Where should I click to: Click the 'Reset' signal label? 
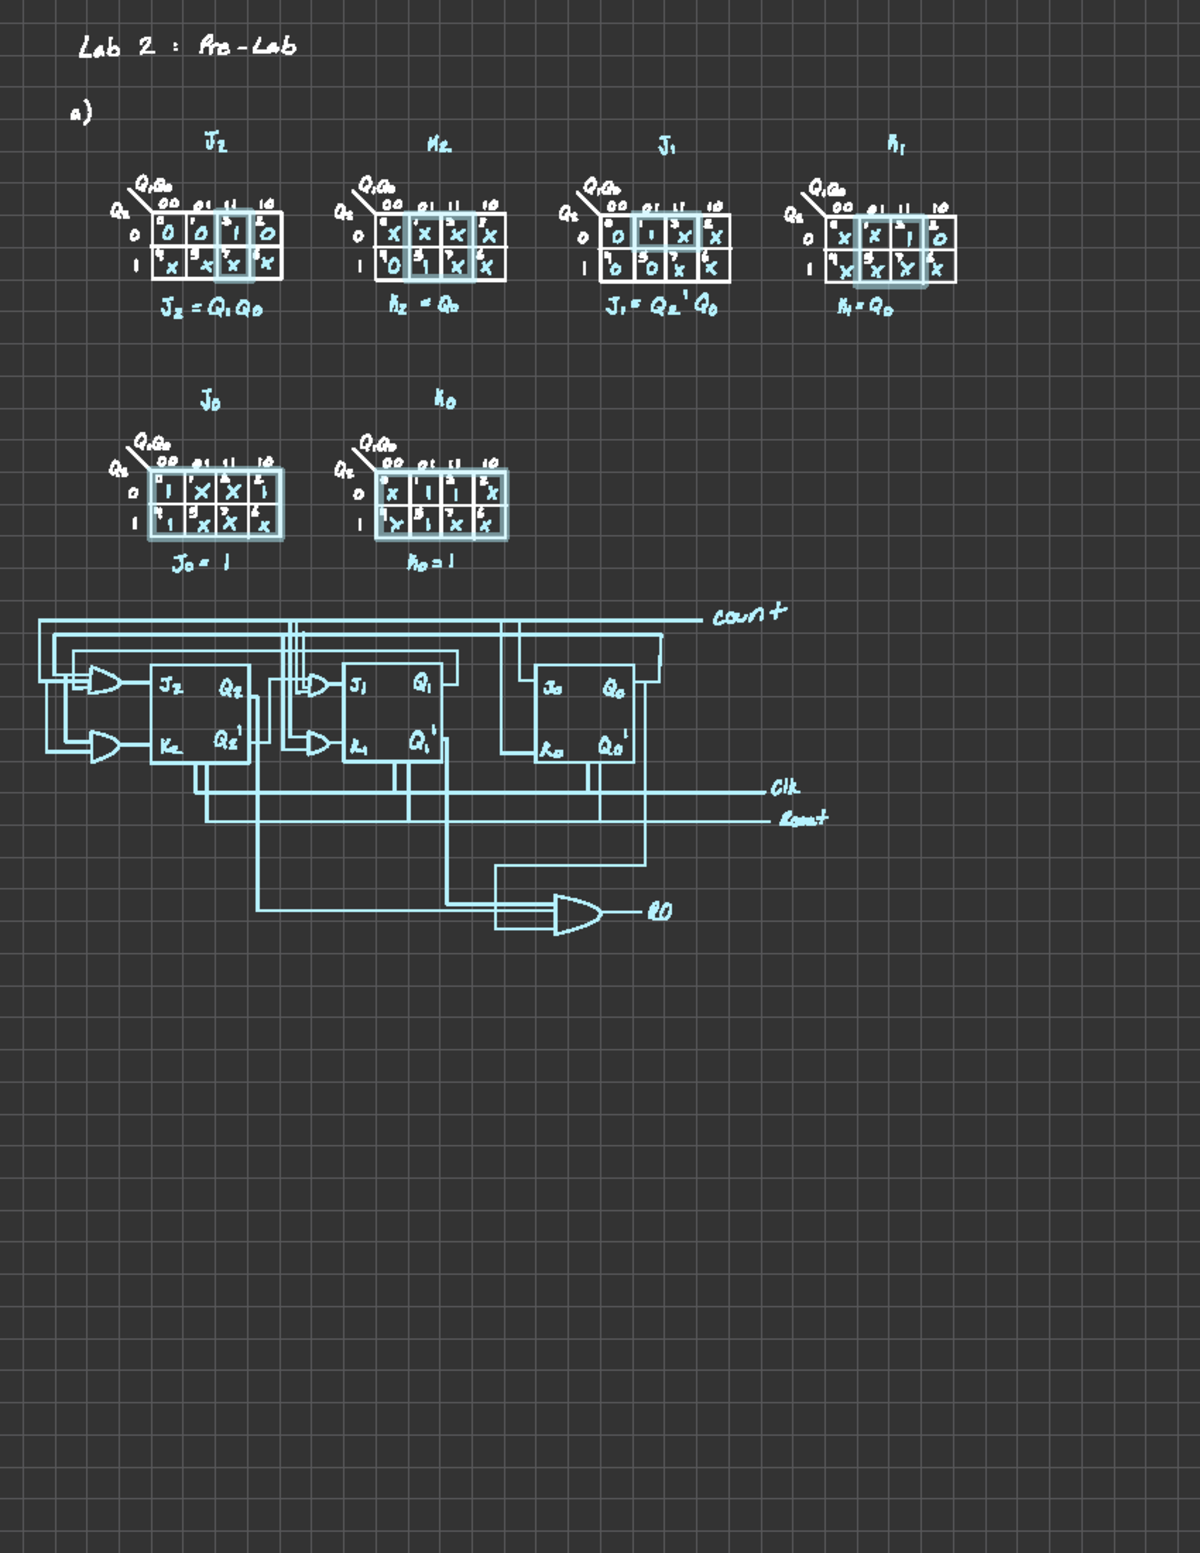804,819
